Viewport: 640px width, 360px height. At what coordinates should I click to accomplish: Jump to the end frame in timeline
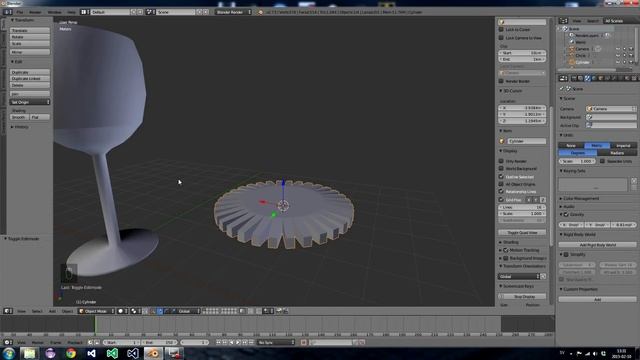click(251, 342)
